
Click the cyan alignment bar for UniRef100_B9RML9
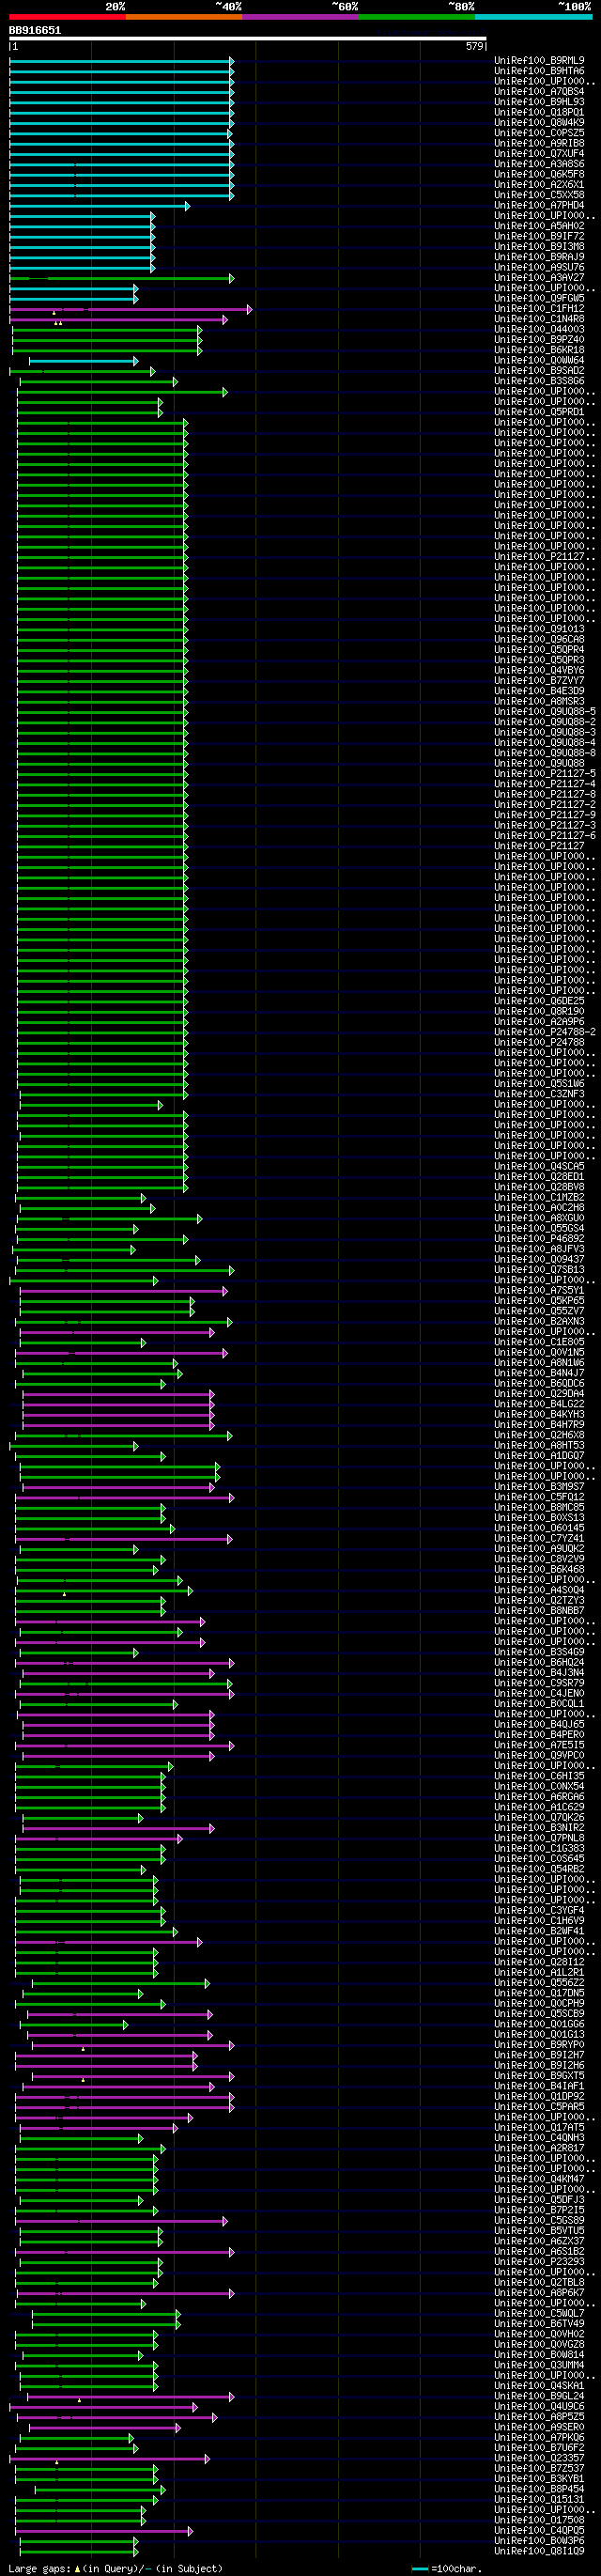(121, 61)
